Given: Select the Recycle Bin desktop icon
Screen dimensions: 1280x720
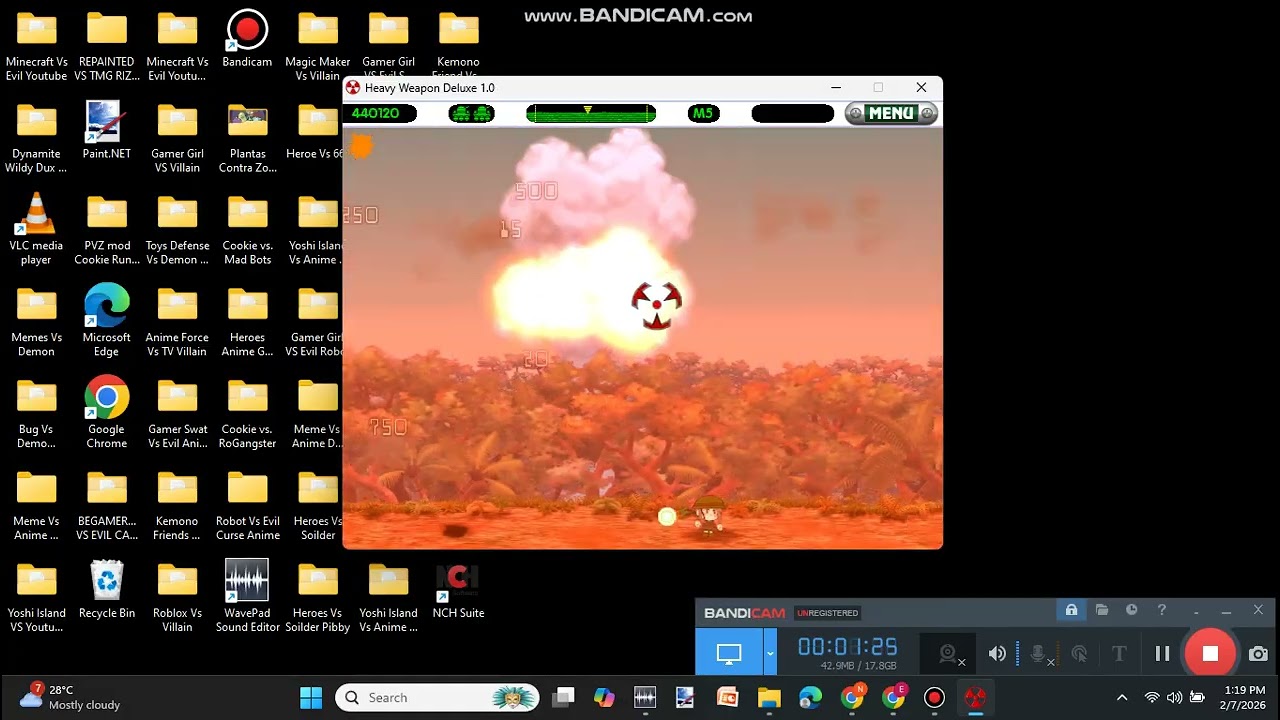Looking at the screenshot, I should 107,590.
